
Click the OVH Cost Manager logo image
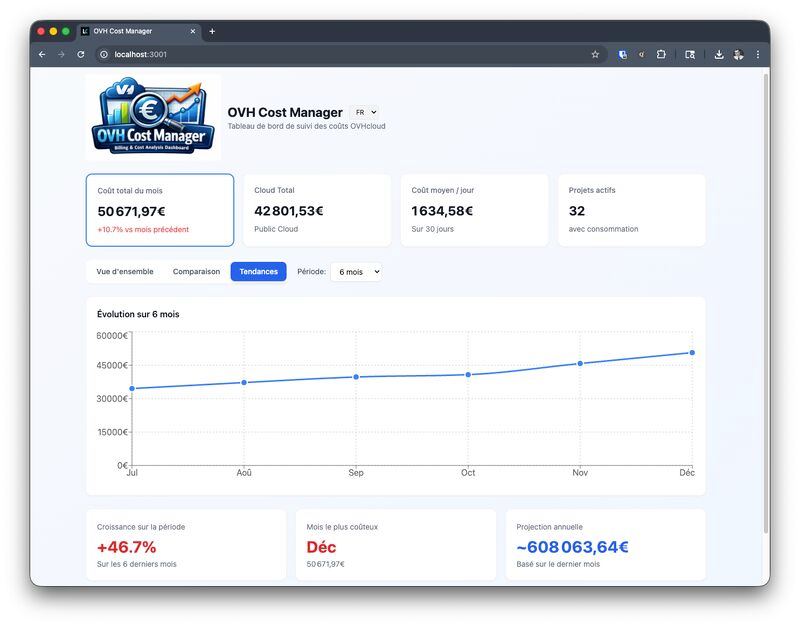coord(153,117)
